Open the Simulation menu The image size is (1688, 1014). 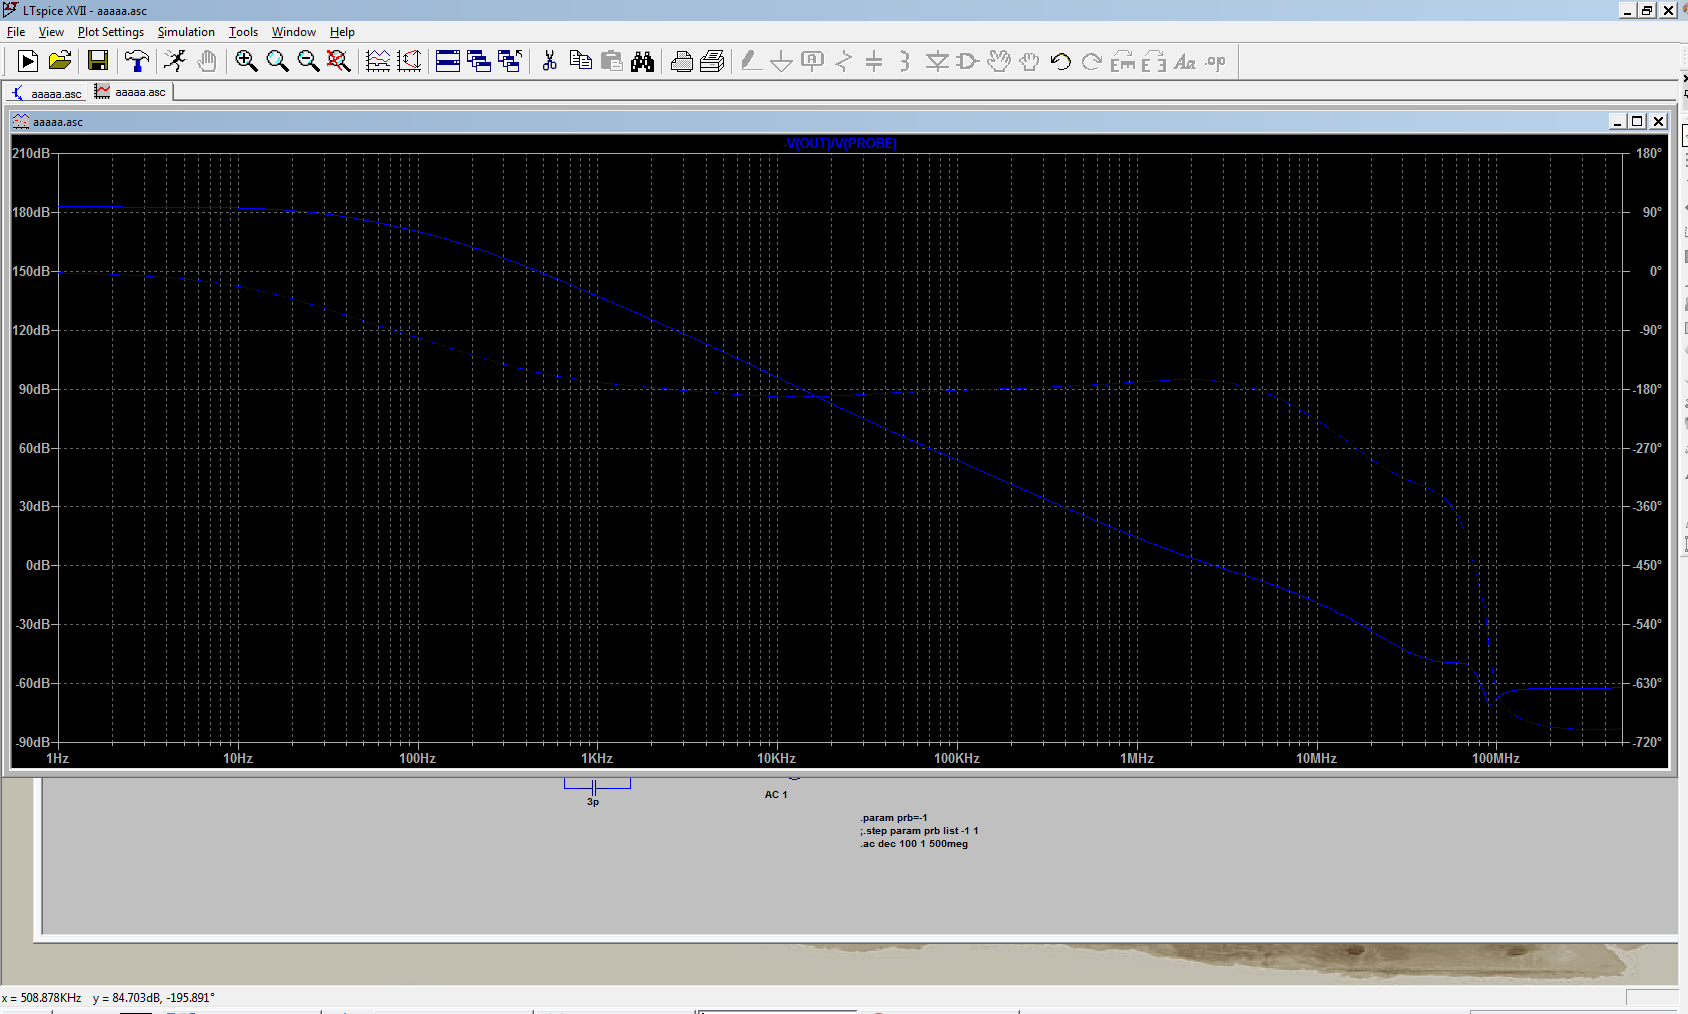[x=186, y=32]
